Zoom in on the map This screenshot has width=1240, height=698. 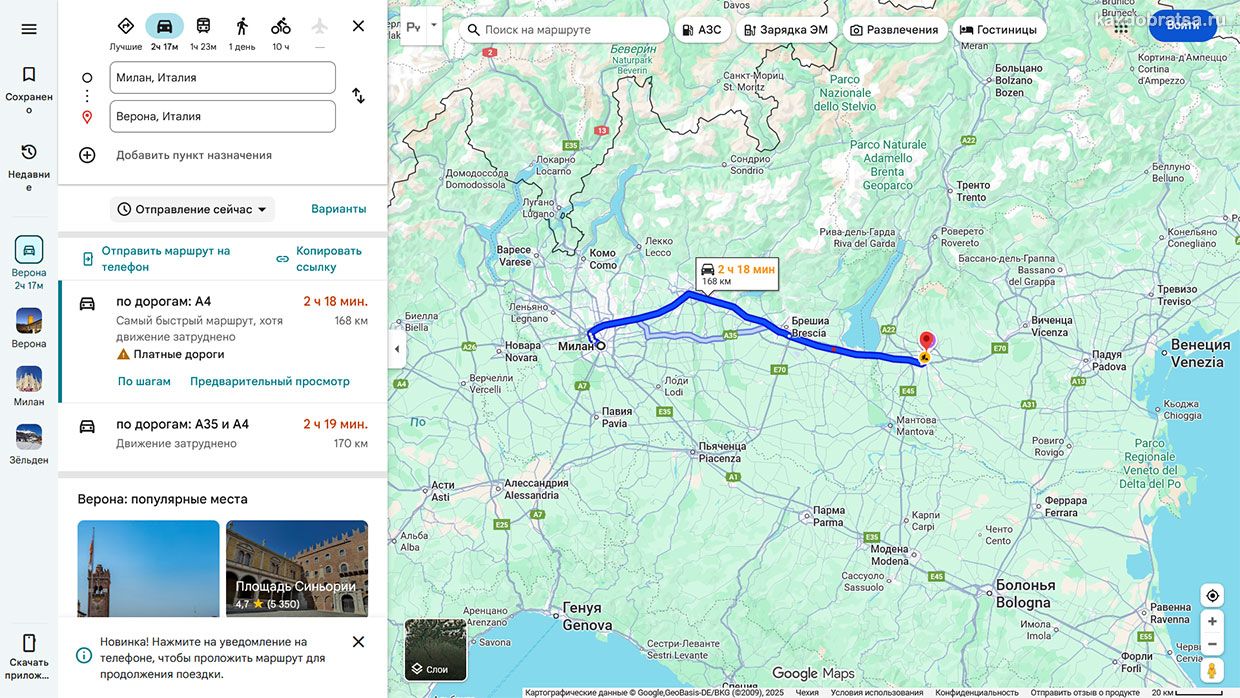click(x=1212, y=621)
